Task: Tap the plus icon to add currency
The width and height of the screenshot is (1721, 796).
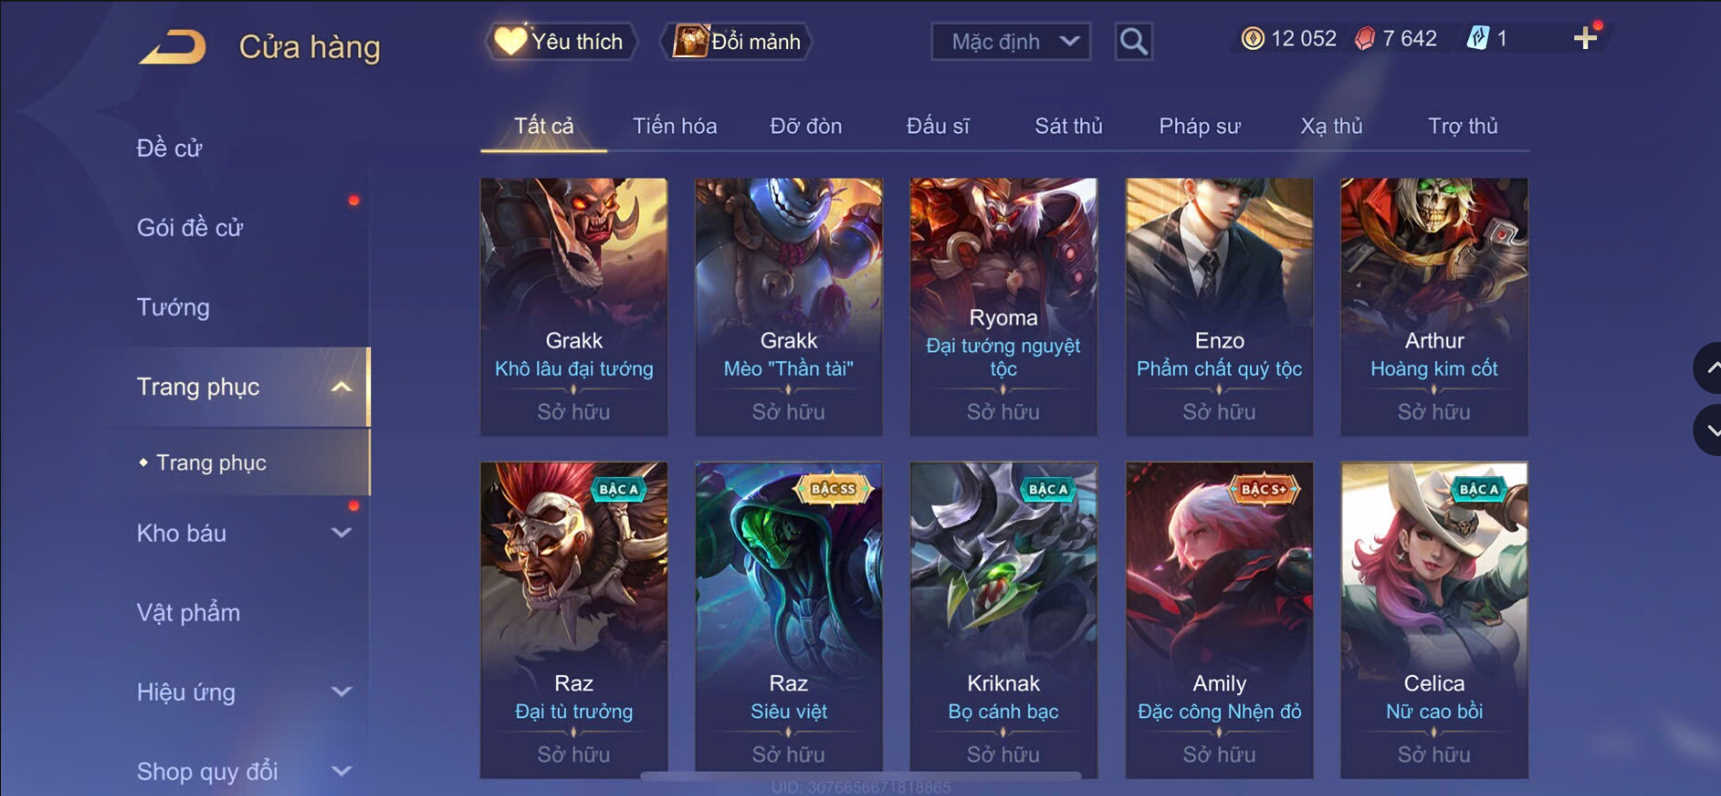Action: tap(1585, 39)
